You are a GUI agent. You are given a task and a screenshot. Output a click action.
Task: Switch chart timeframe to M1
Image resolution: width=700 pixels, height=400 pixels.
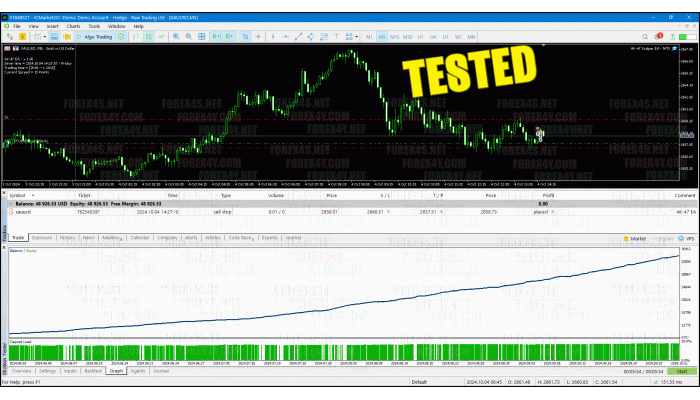tap(369, 37)
